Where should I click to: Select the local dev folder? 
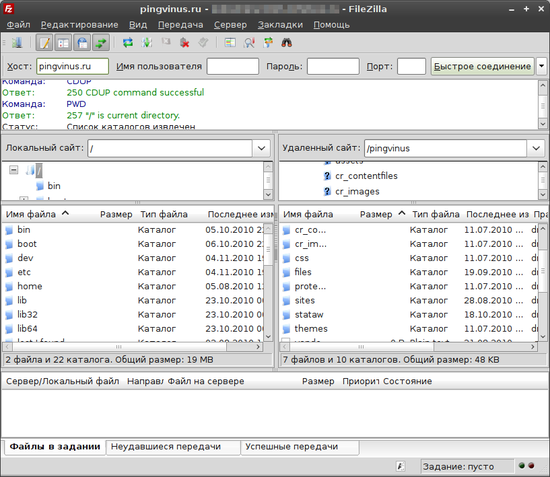coord(133,258)
